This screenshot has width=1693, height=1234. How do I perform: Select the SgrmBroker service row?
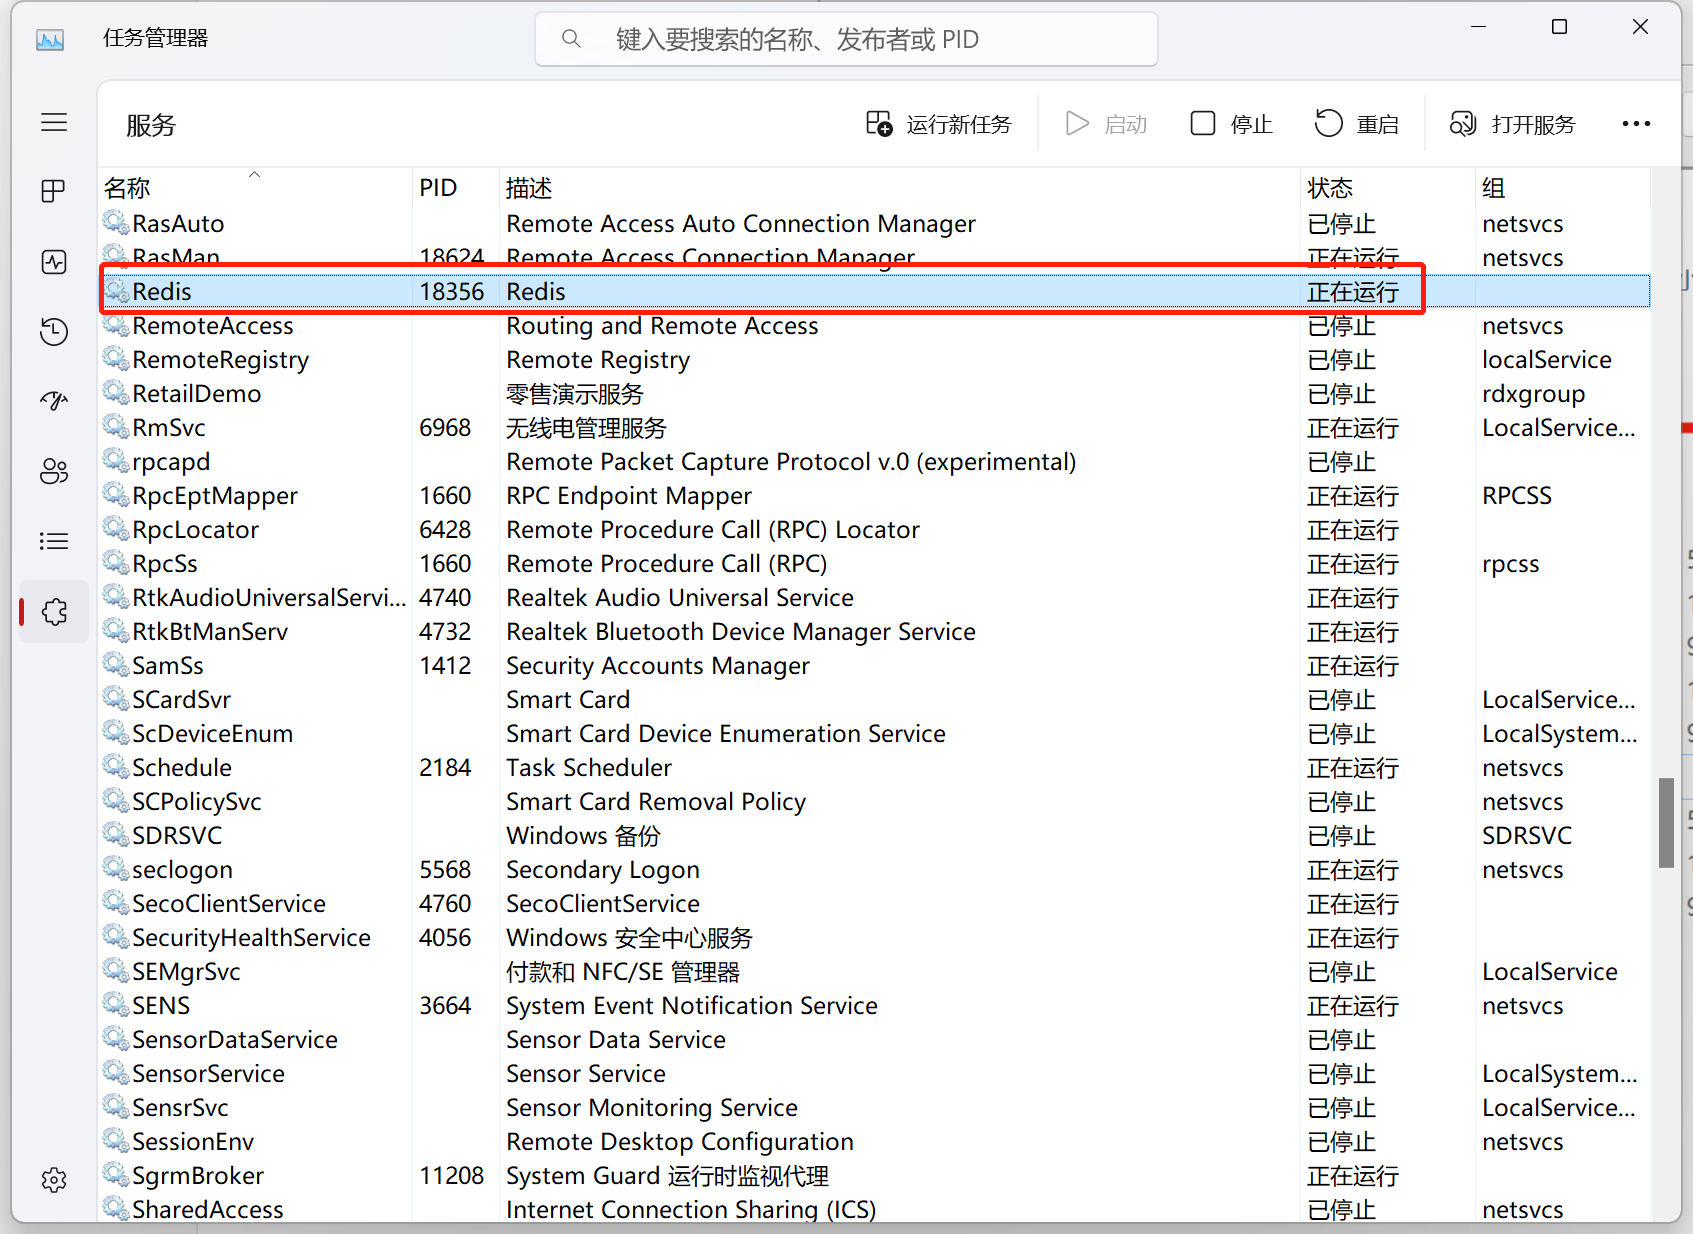(875, 1175)
